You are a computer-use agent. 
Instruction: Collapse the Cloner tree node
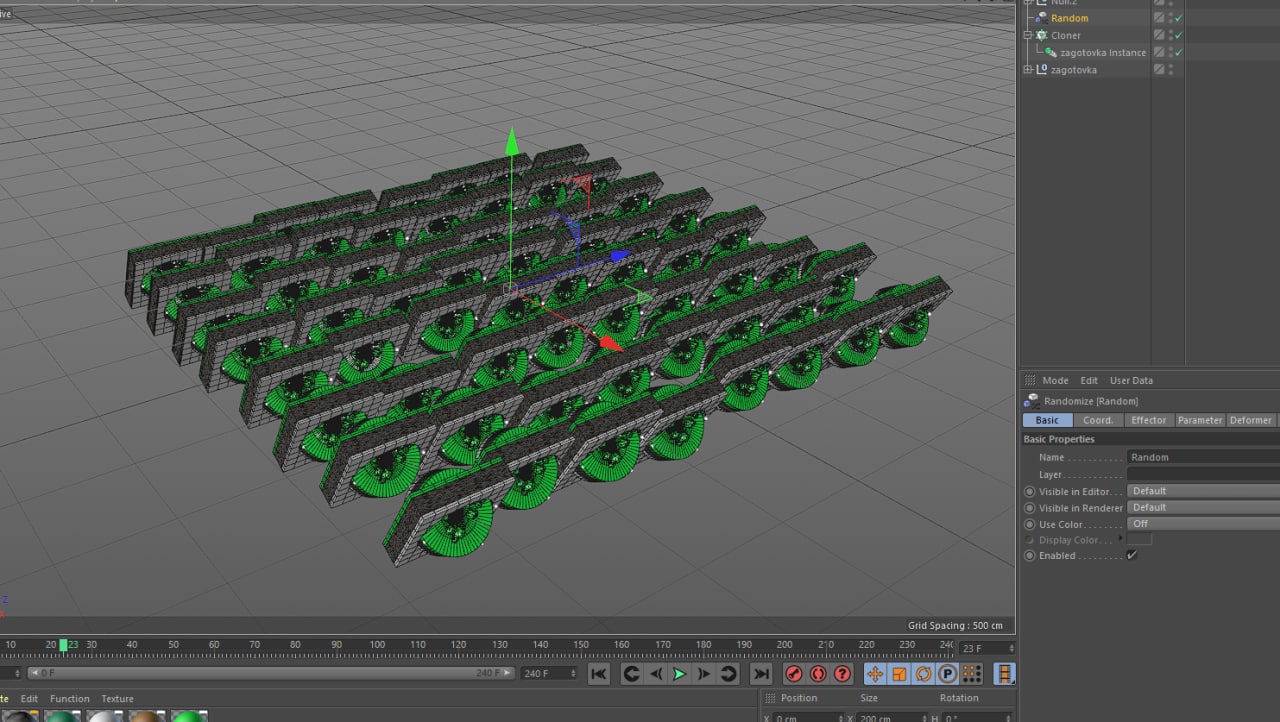point(1028,35)
